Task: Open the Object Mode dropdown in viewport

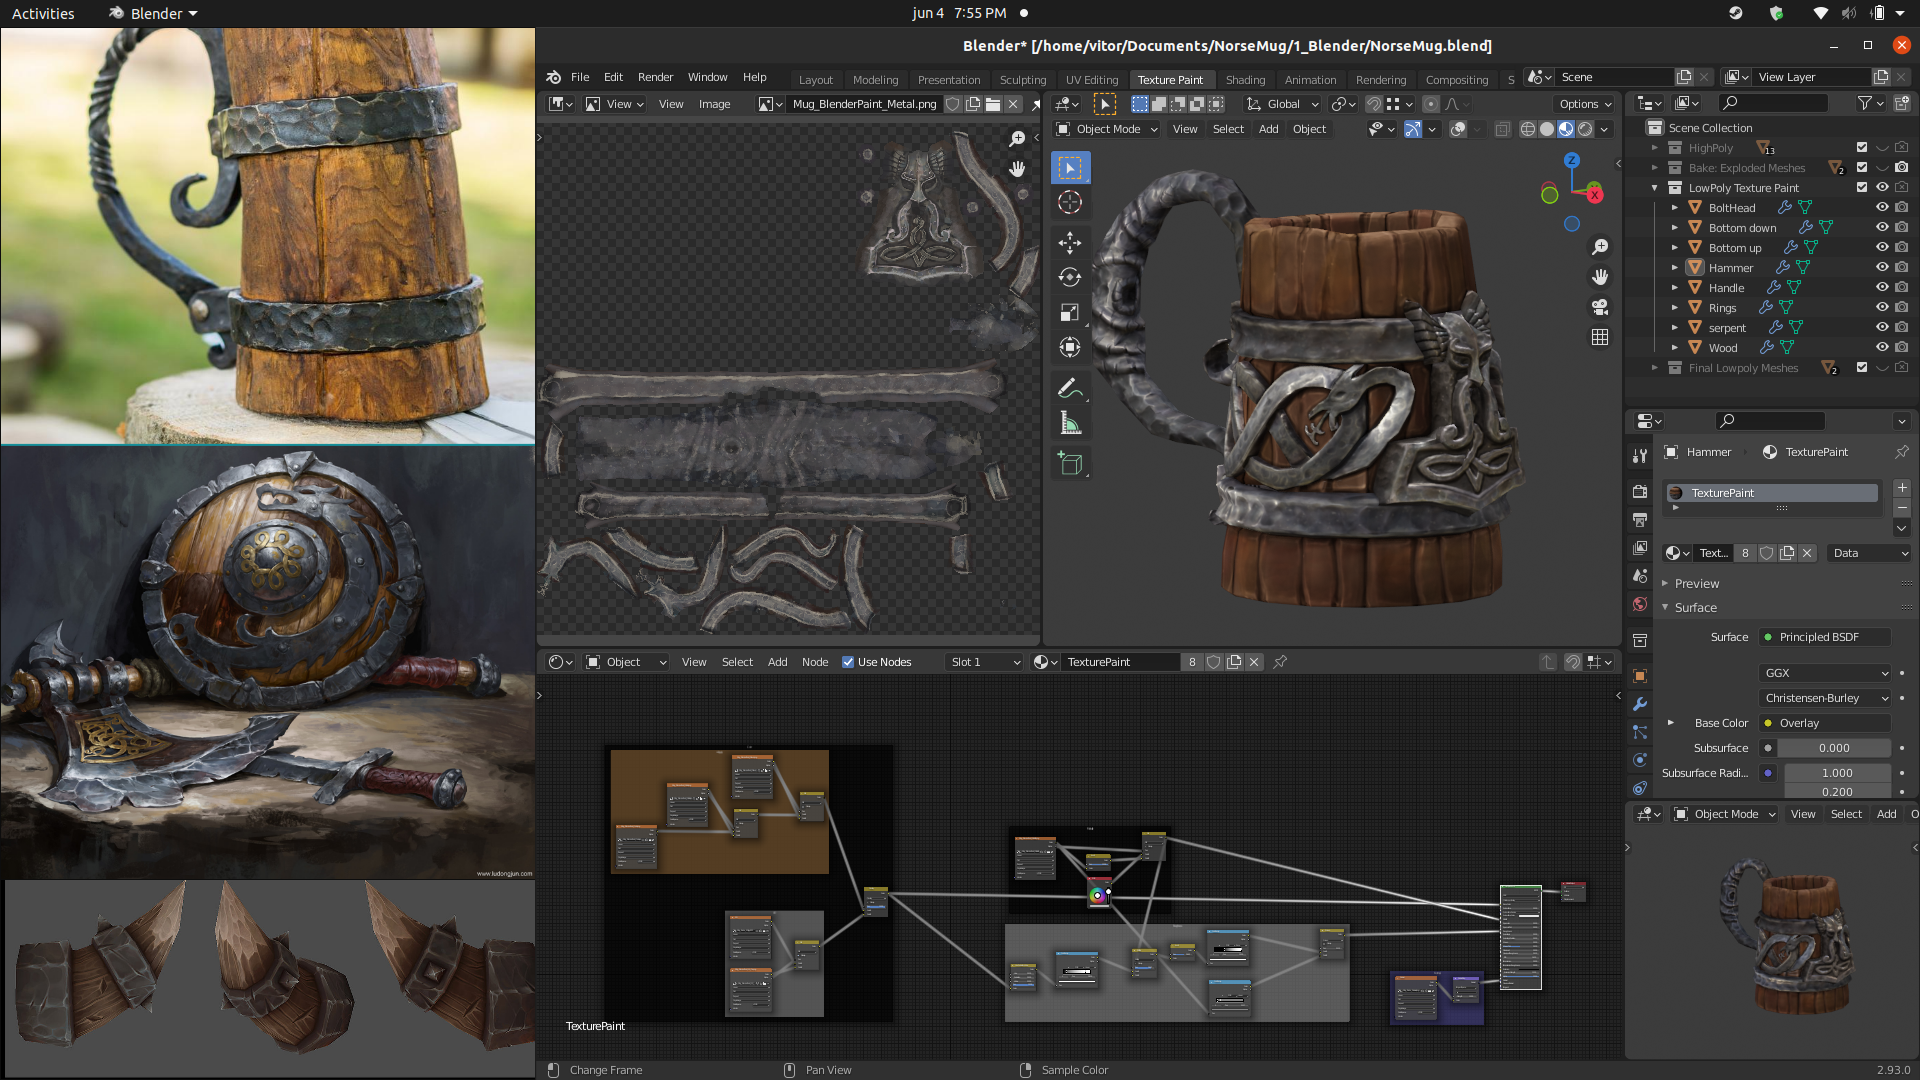Action: tap(1107, 129)
